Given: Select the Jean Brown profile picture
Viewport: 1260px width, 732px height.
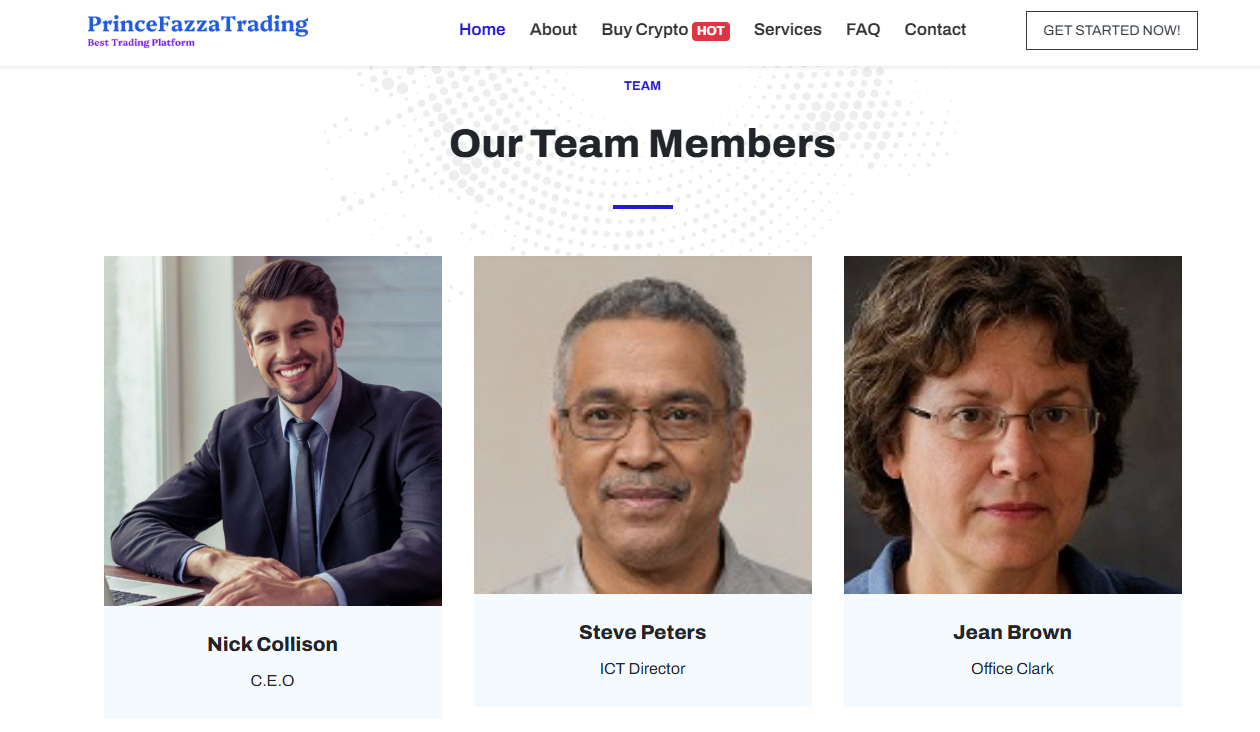Looking at the screenshot, I should [1013, 424].
